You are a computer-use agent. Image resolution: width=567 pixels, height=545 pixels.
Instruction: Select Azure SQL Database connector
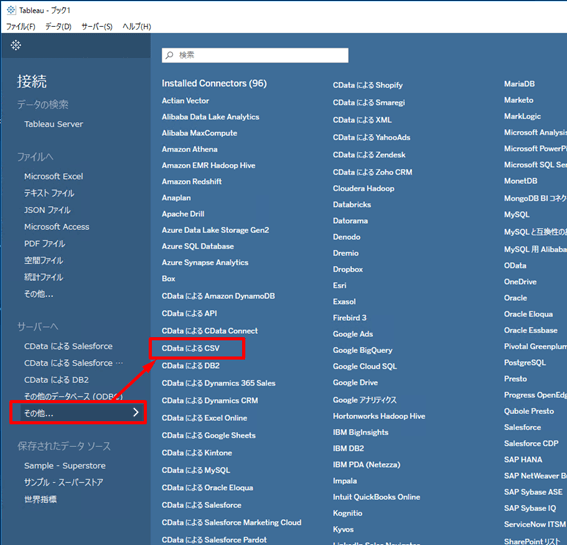(198, 246)
